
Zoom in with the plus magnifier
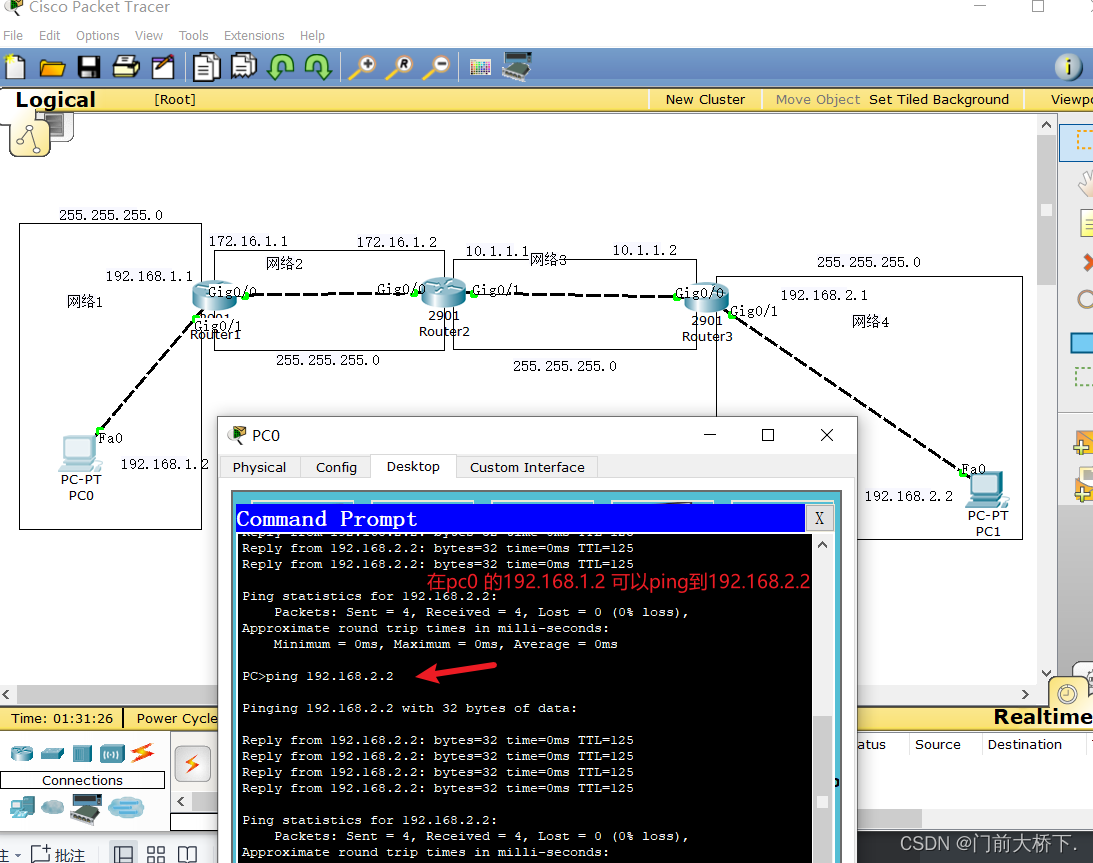[x=362, y=68]
